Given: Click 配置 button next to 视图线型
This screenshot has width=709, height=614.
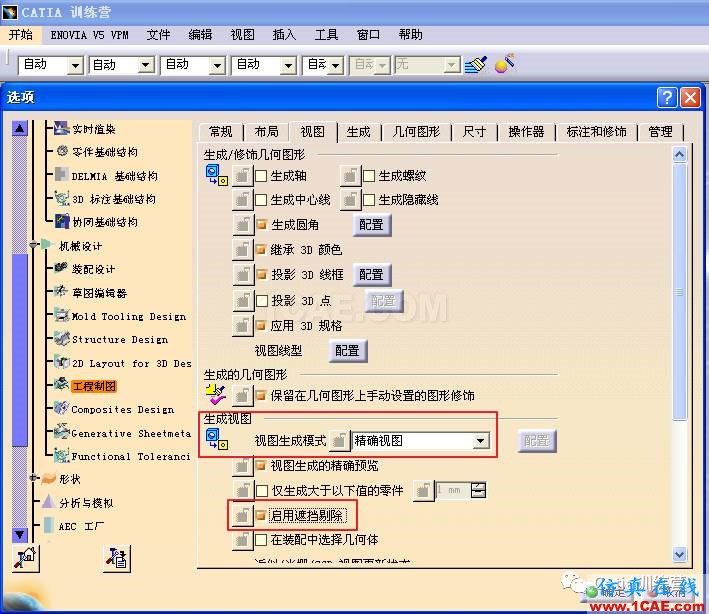Looking at the screenshot, I should tap(347, 350).
